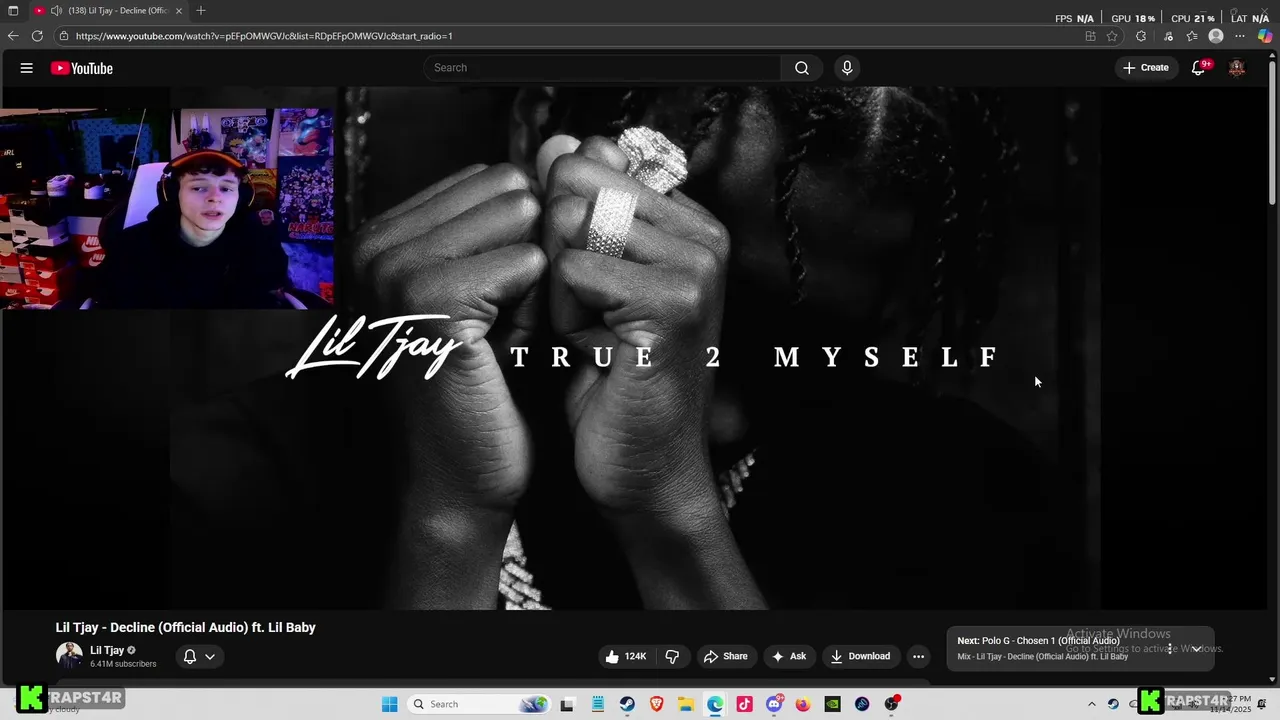
Task: Open Windows Start menu
Action: [x=390, y=704]
